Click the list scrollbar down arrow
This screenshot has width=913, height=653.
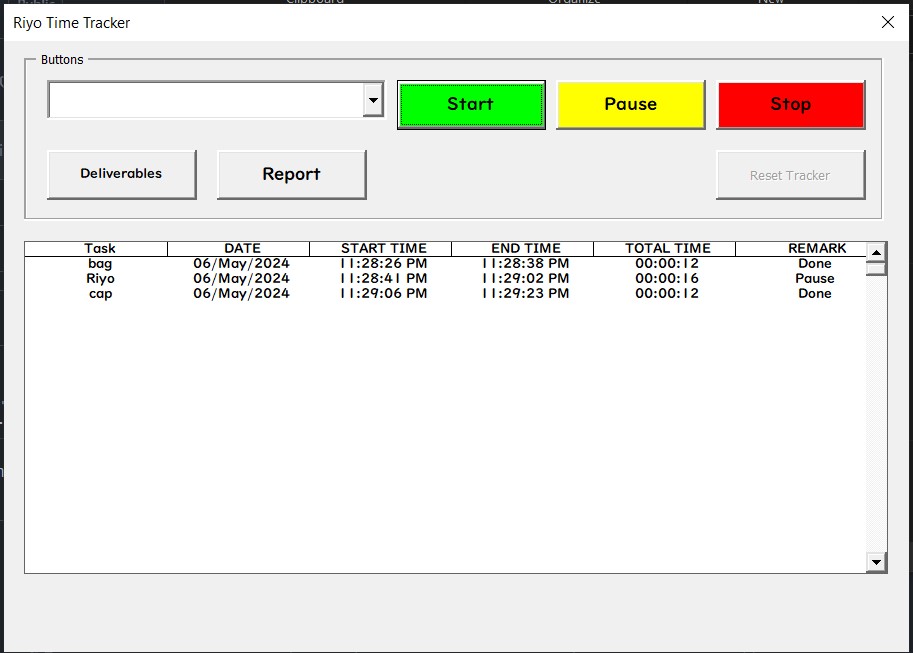tap(876, 562)
